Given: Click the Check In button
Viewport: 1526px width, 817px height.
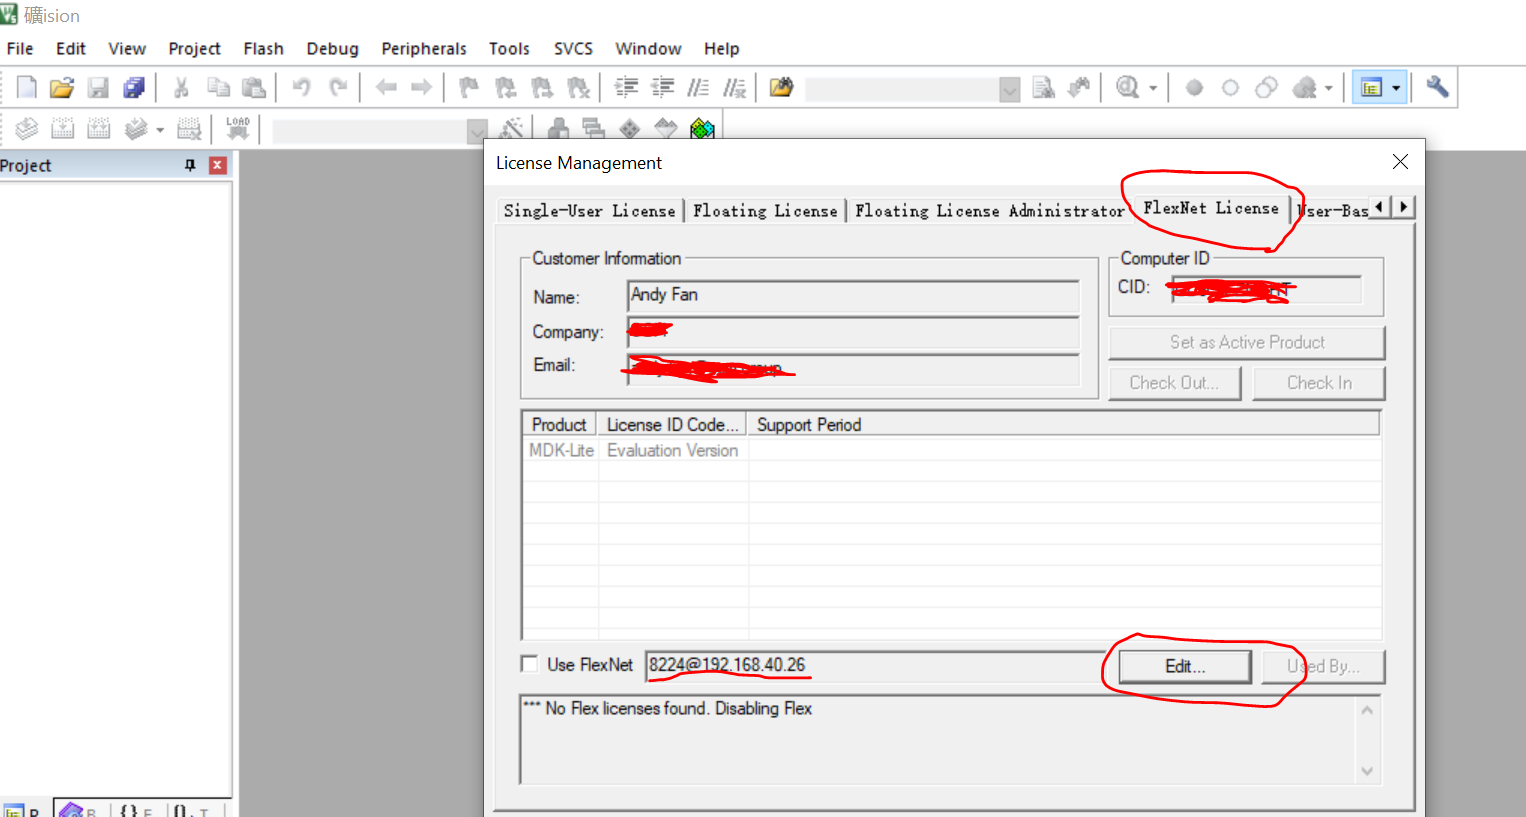Looking at the screenshot, I should click(1319, 383).
